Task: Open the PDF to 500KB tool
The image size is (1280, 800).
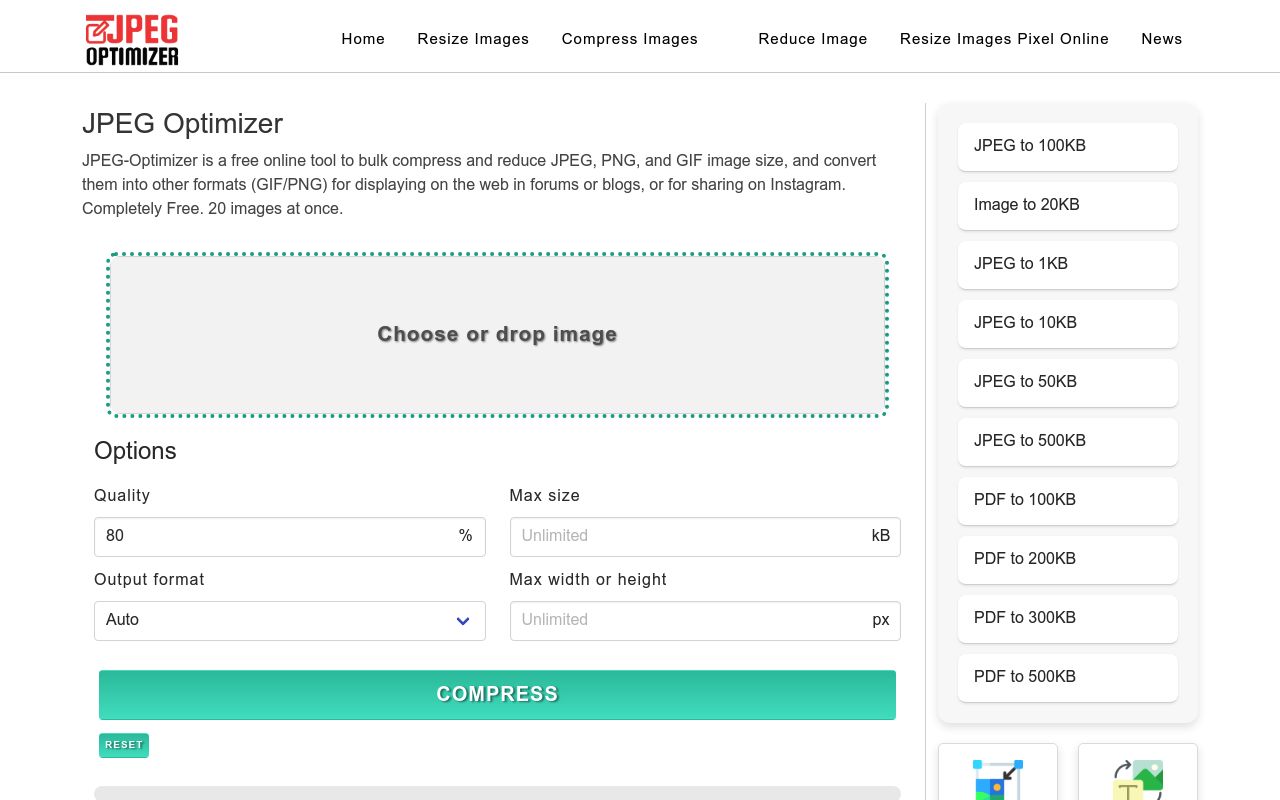Action: point(1067,677)
